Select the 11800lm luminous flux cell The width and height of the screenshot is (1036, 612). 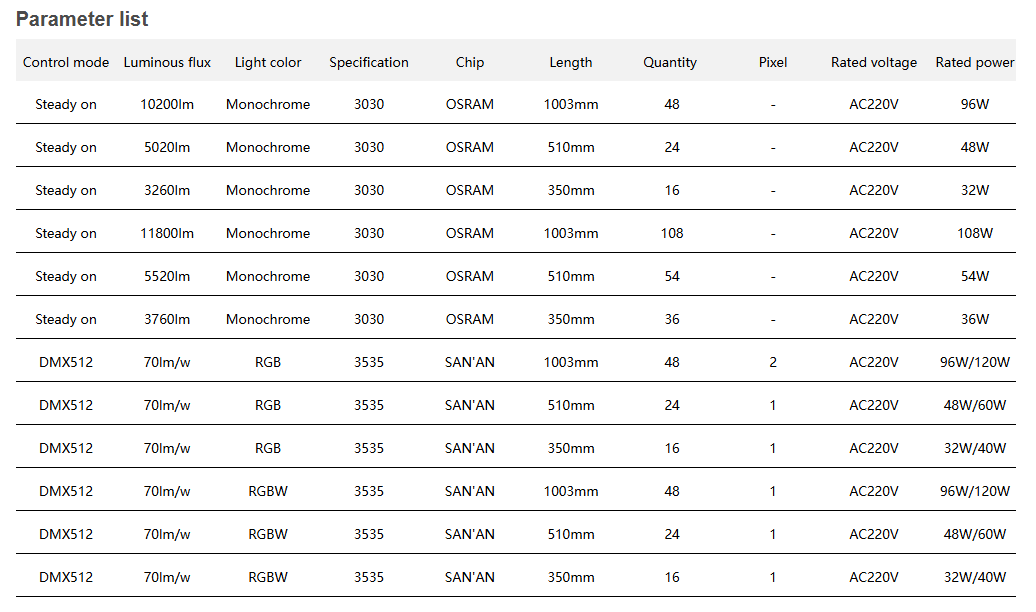(167, 233)
